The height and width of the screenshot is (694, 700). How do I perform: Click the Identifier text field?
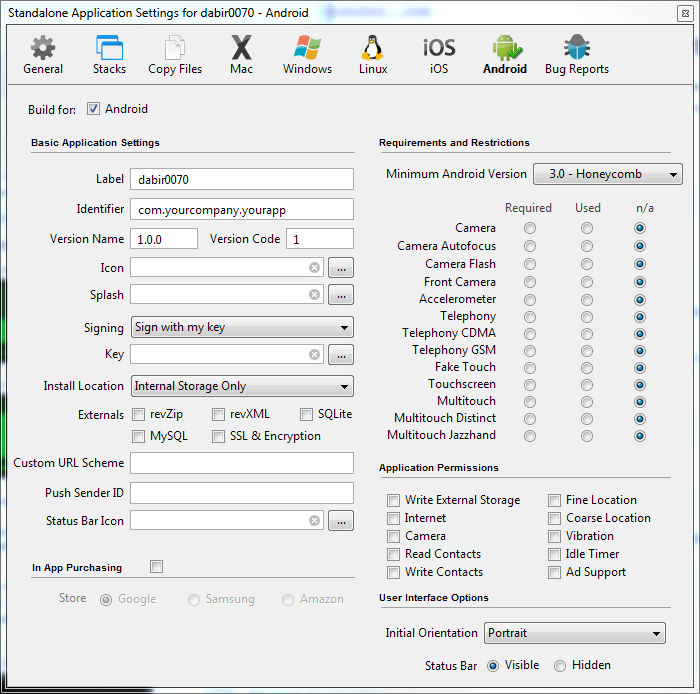[242, 209]
